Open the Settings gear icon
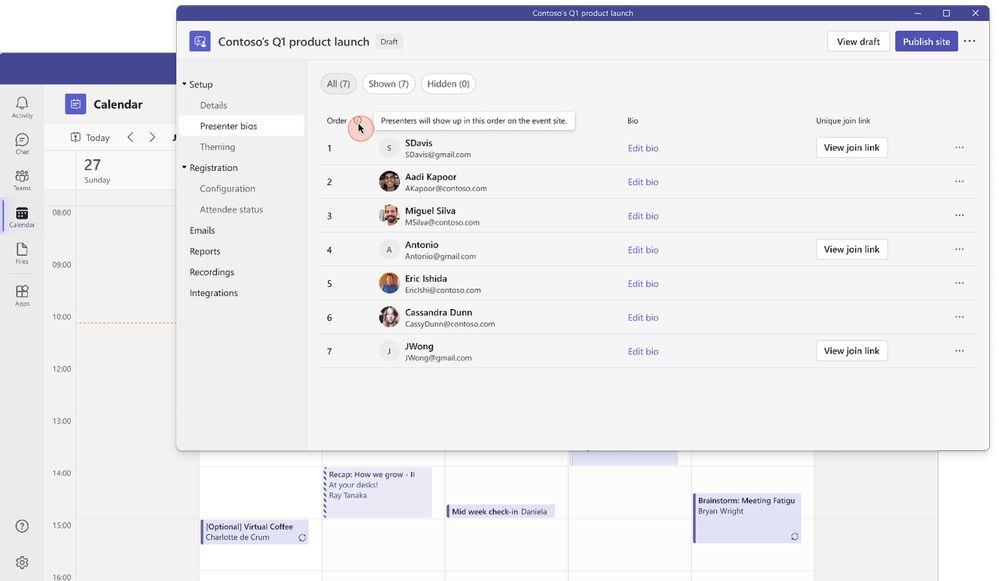This screenshot has height=581, width=999. pos(22,563)
